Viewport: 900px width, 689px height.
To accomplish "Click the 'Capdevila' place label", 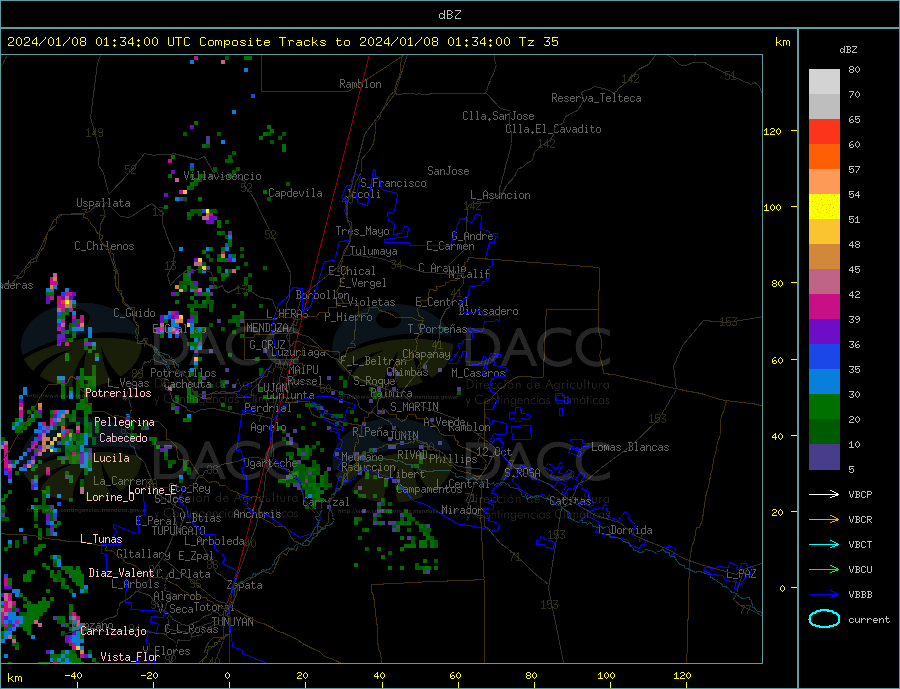I will [295, 193].
